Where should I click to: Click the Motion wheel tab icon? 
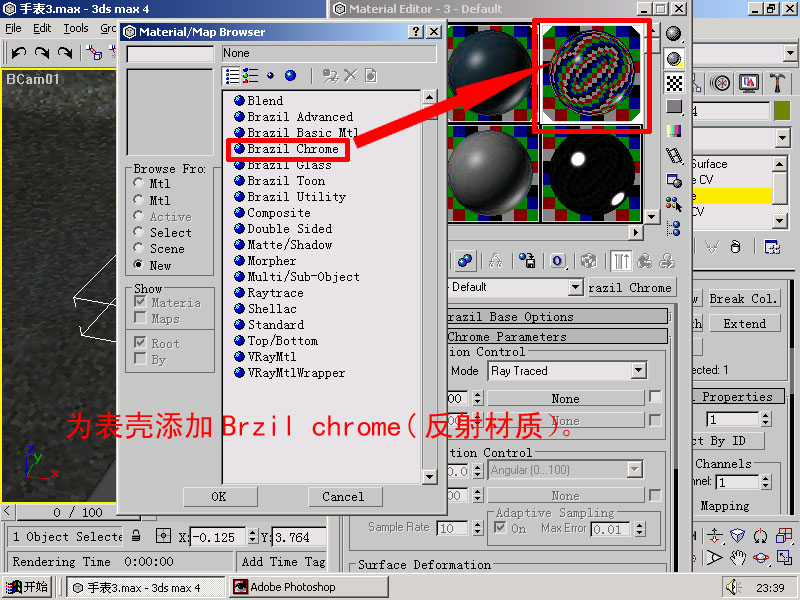[720, 83]
